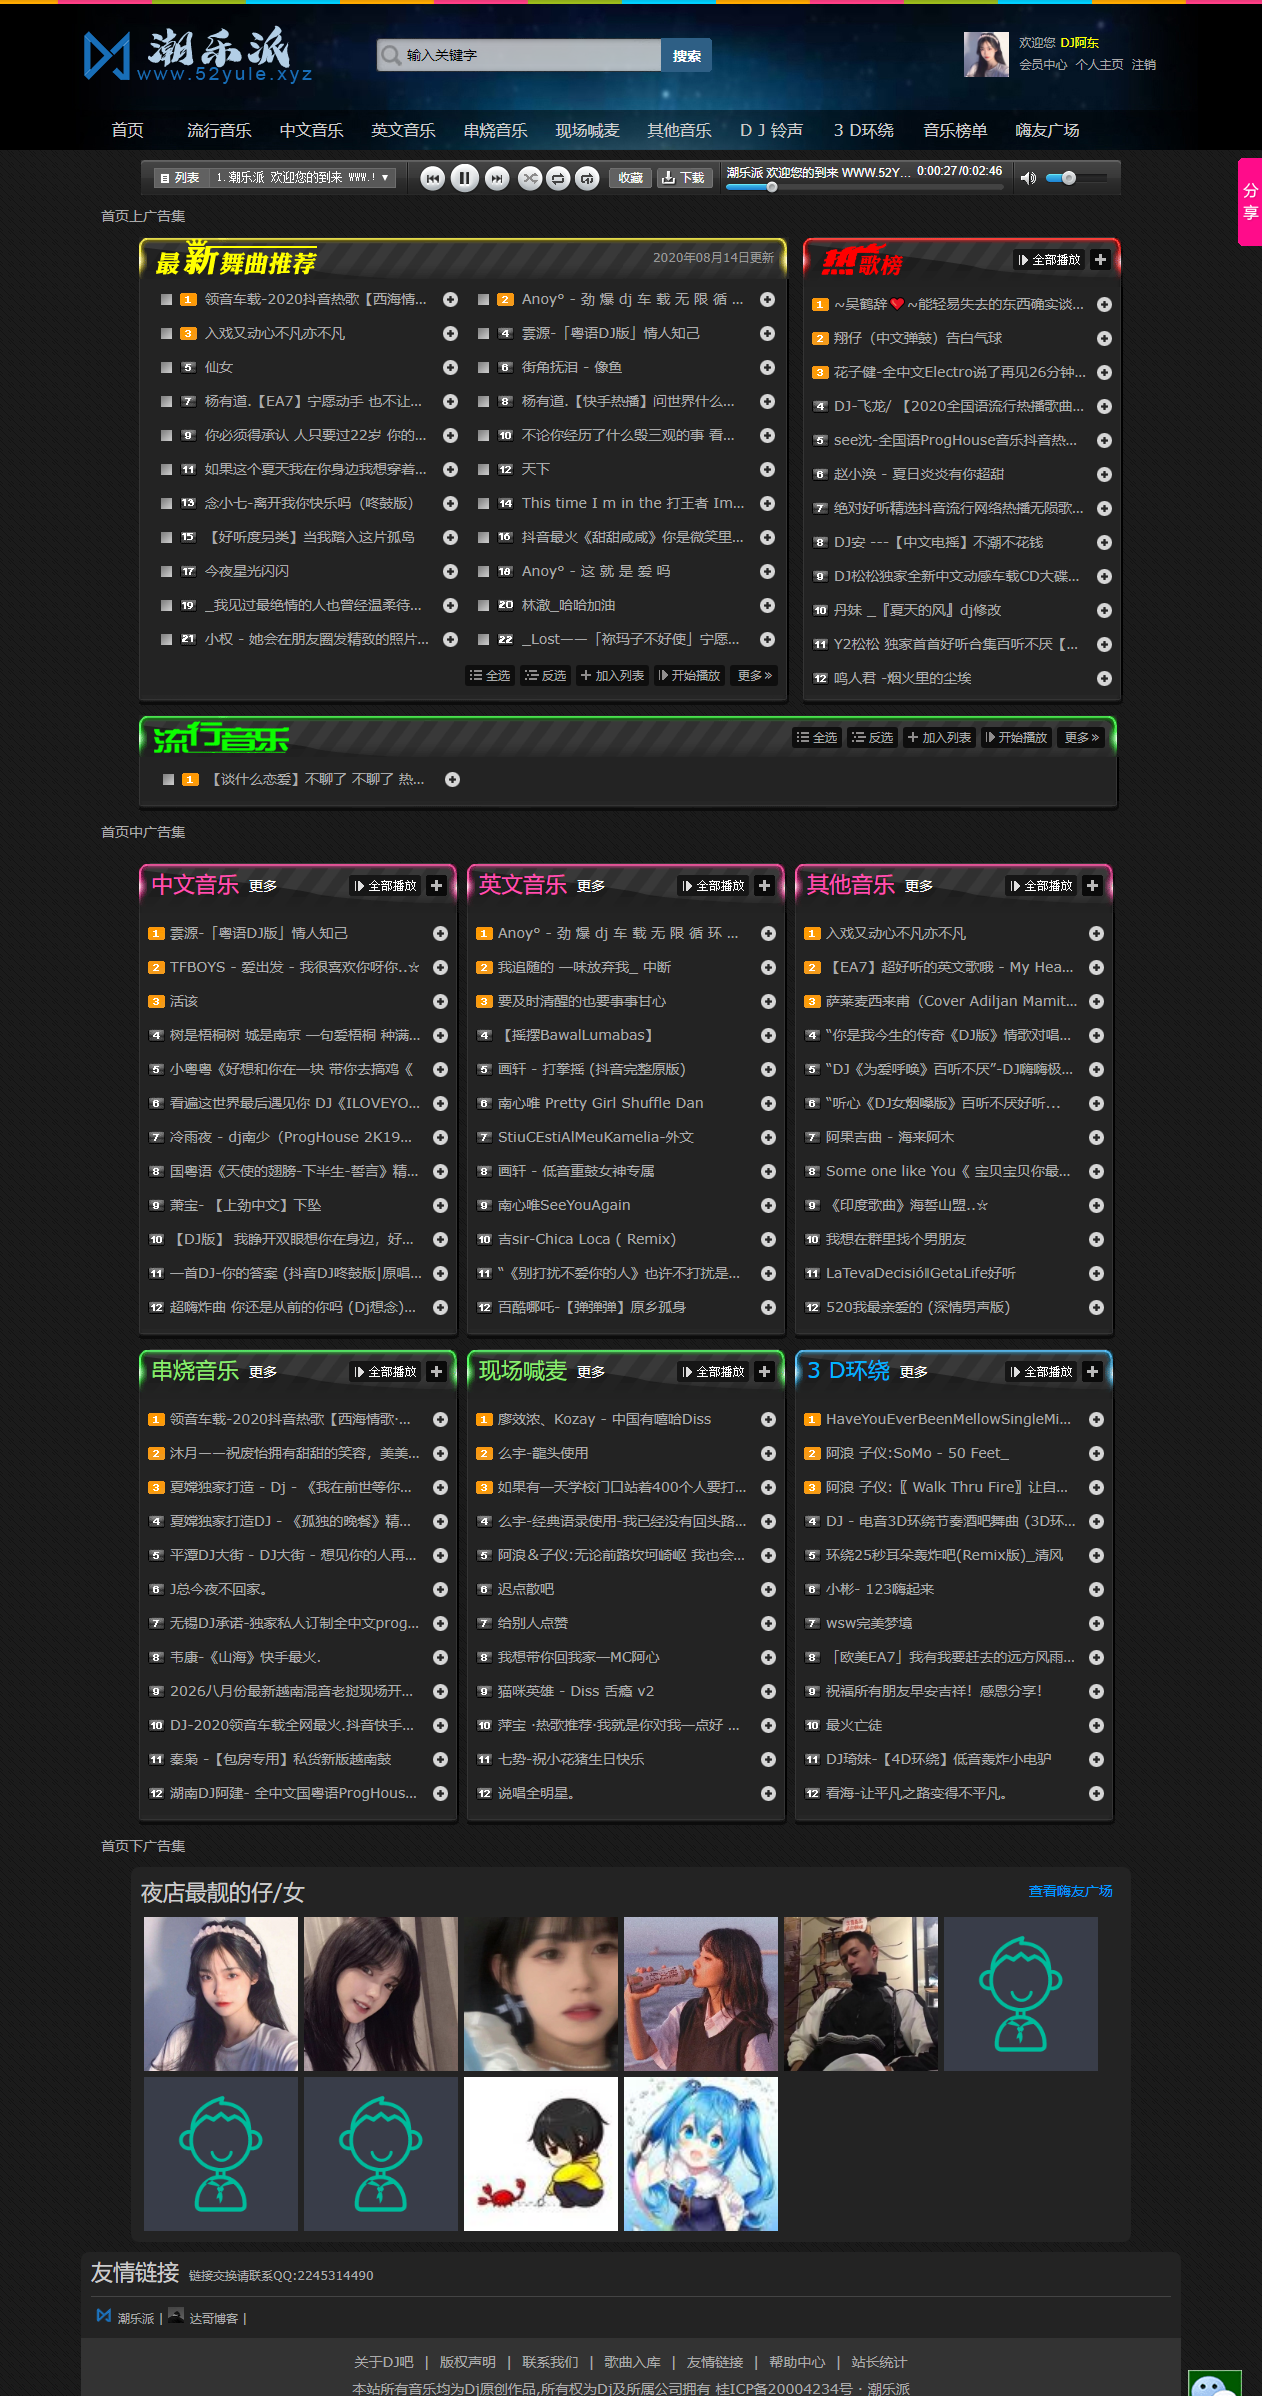Click the 查看嗨友广场 link

[x=1070, y=1891]
